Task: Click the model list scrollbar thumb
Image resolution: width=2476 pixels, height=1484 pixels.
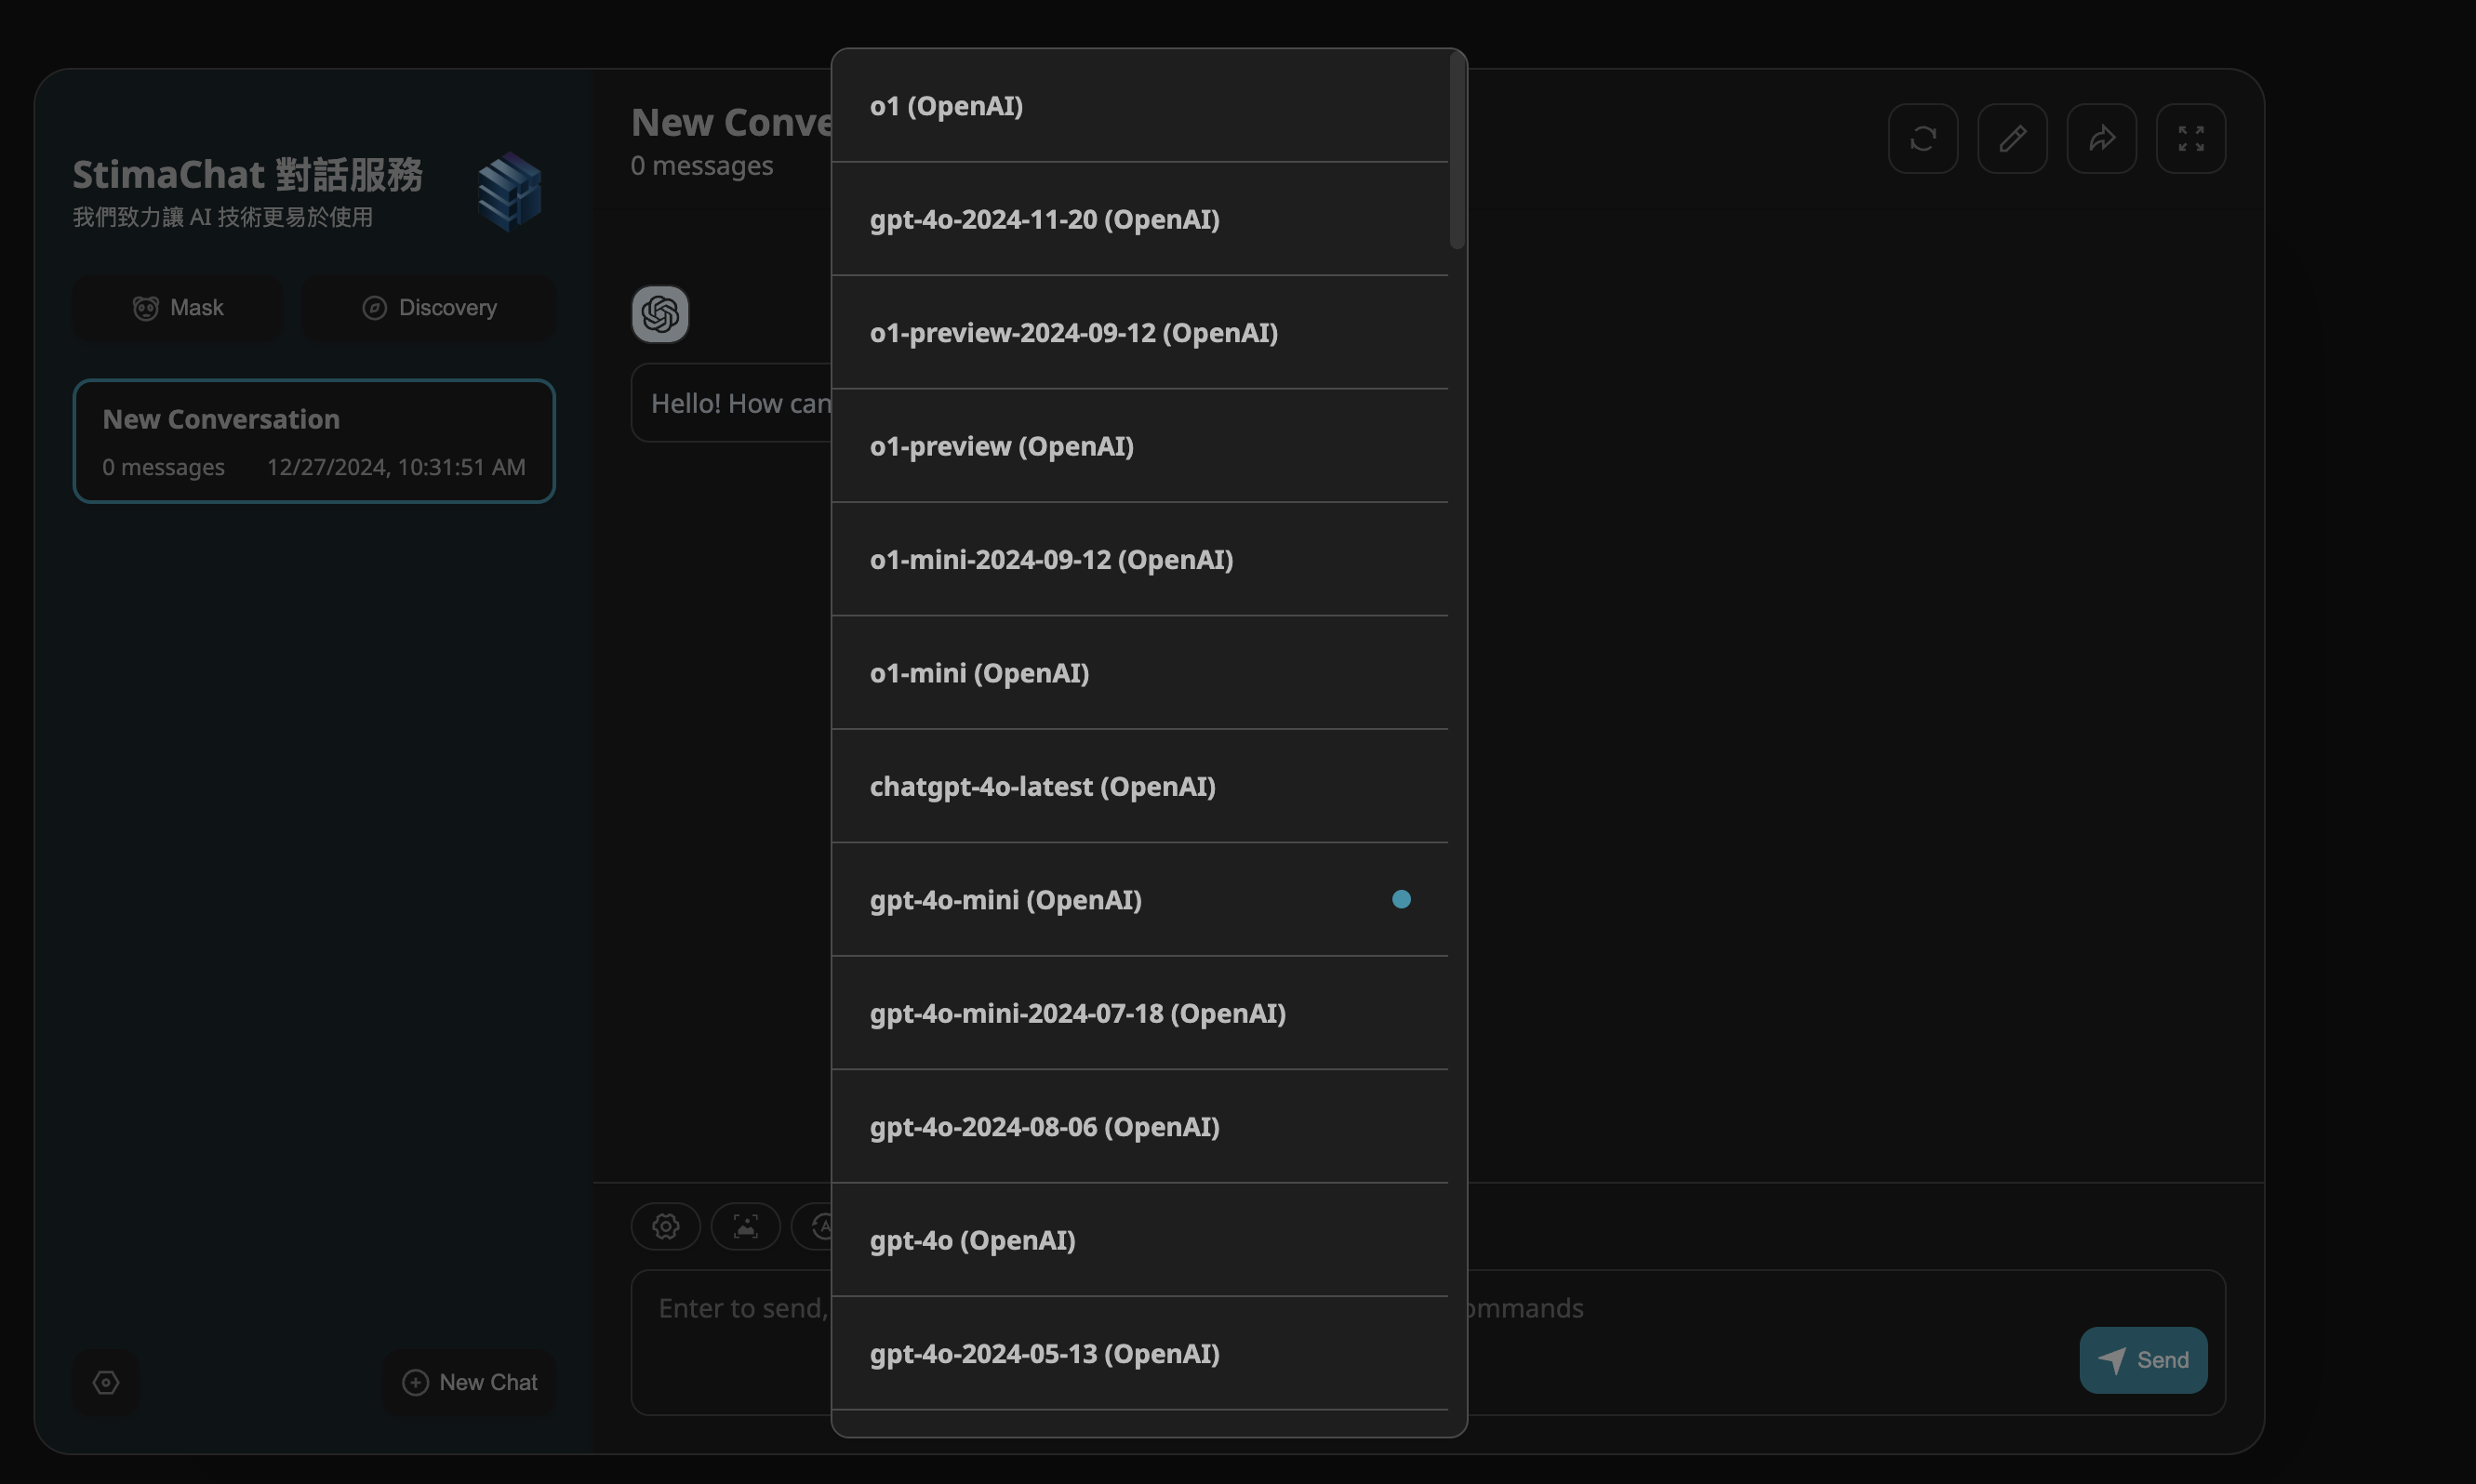Action: pyautogui.click(x=1457, y=150)
